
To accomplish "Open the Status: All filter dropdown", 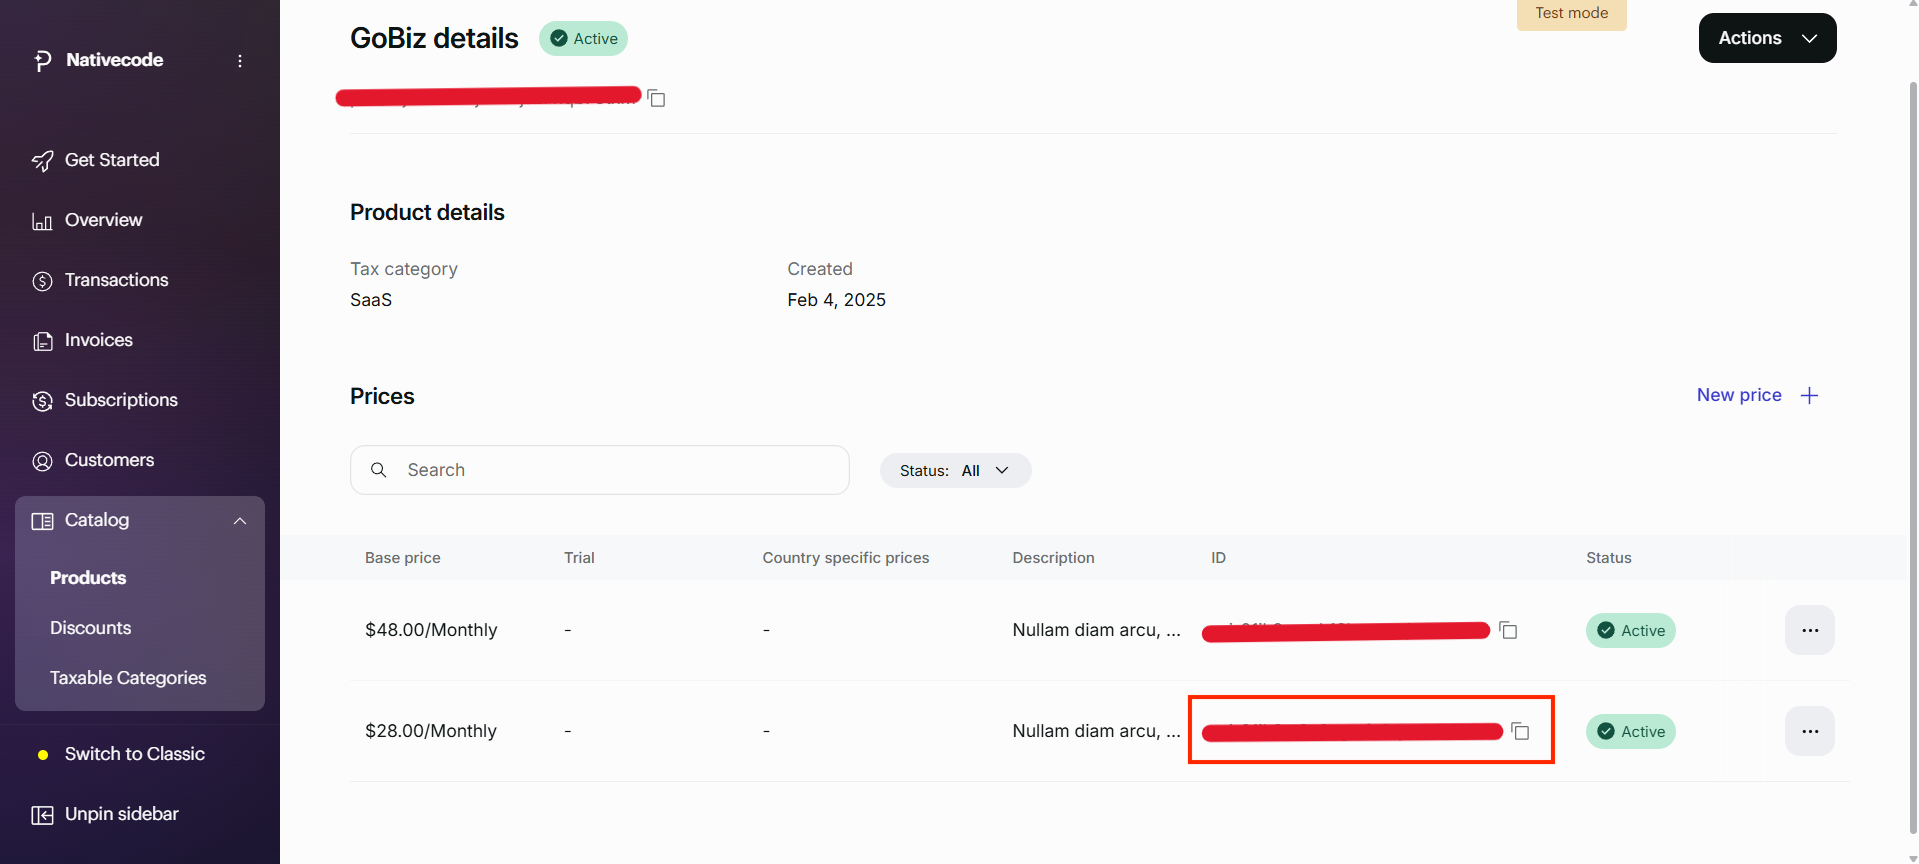I will (x=955, y=470).
